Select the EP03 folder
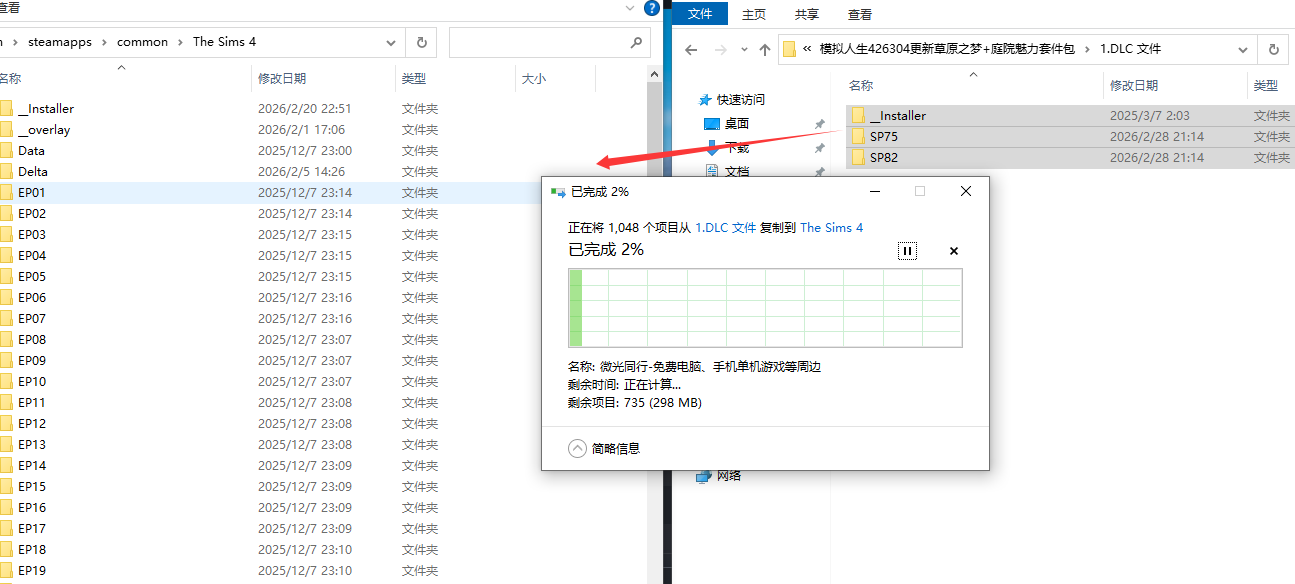 [x=32, y=234]
